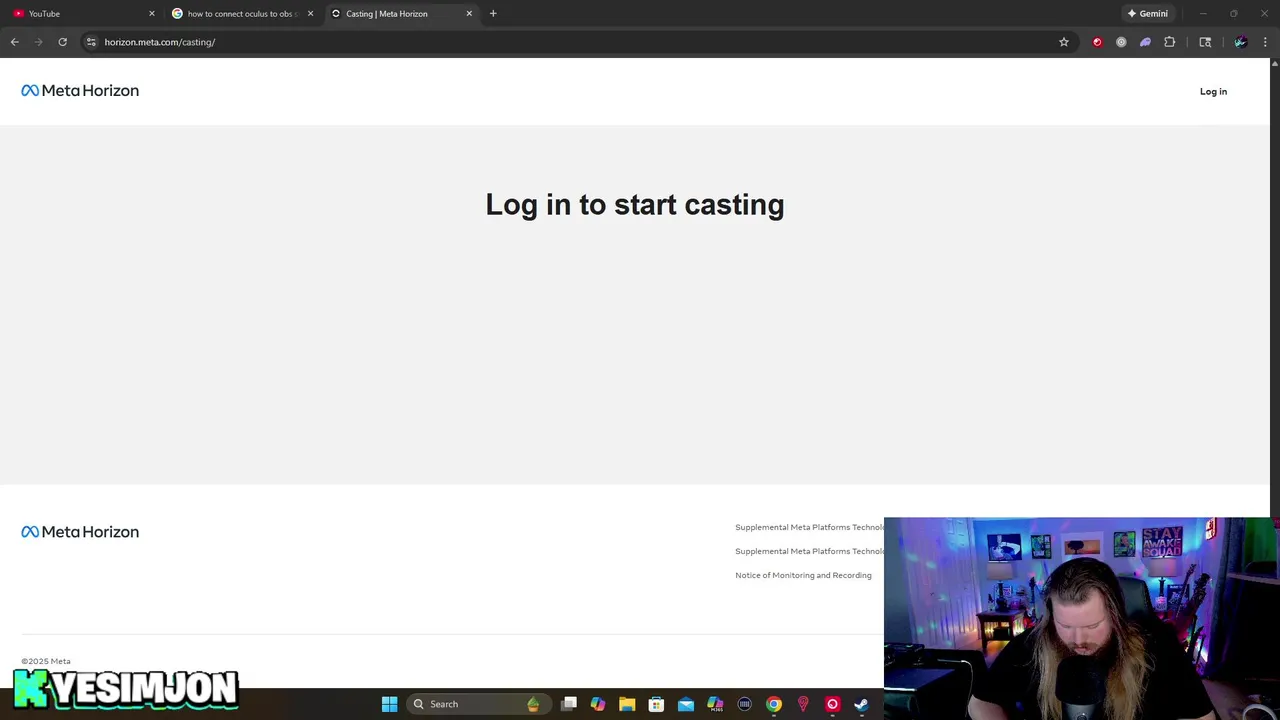The image size is (1280, 720).
Task: Reload the Meta Horizon casting page
Action: (62, 42)
